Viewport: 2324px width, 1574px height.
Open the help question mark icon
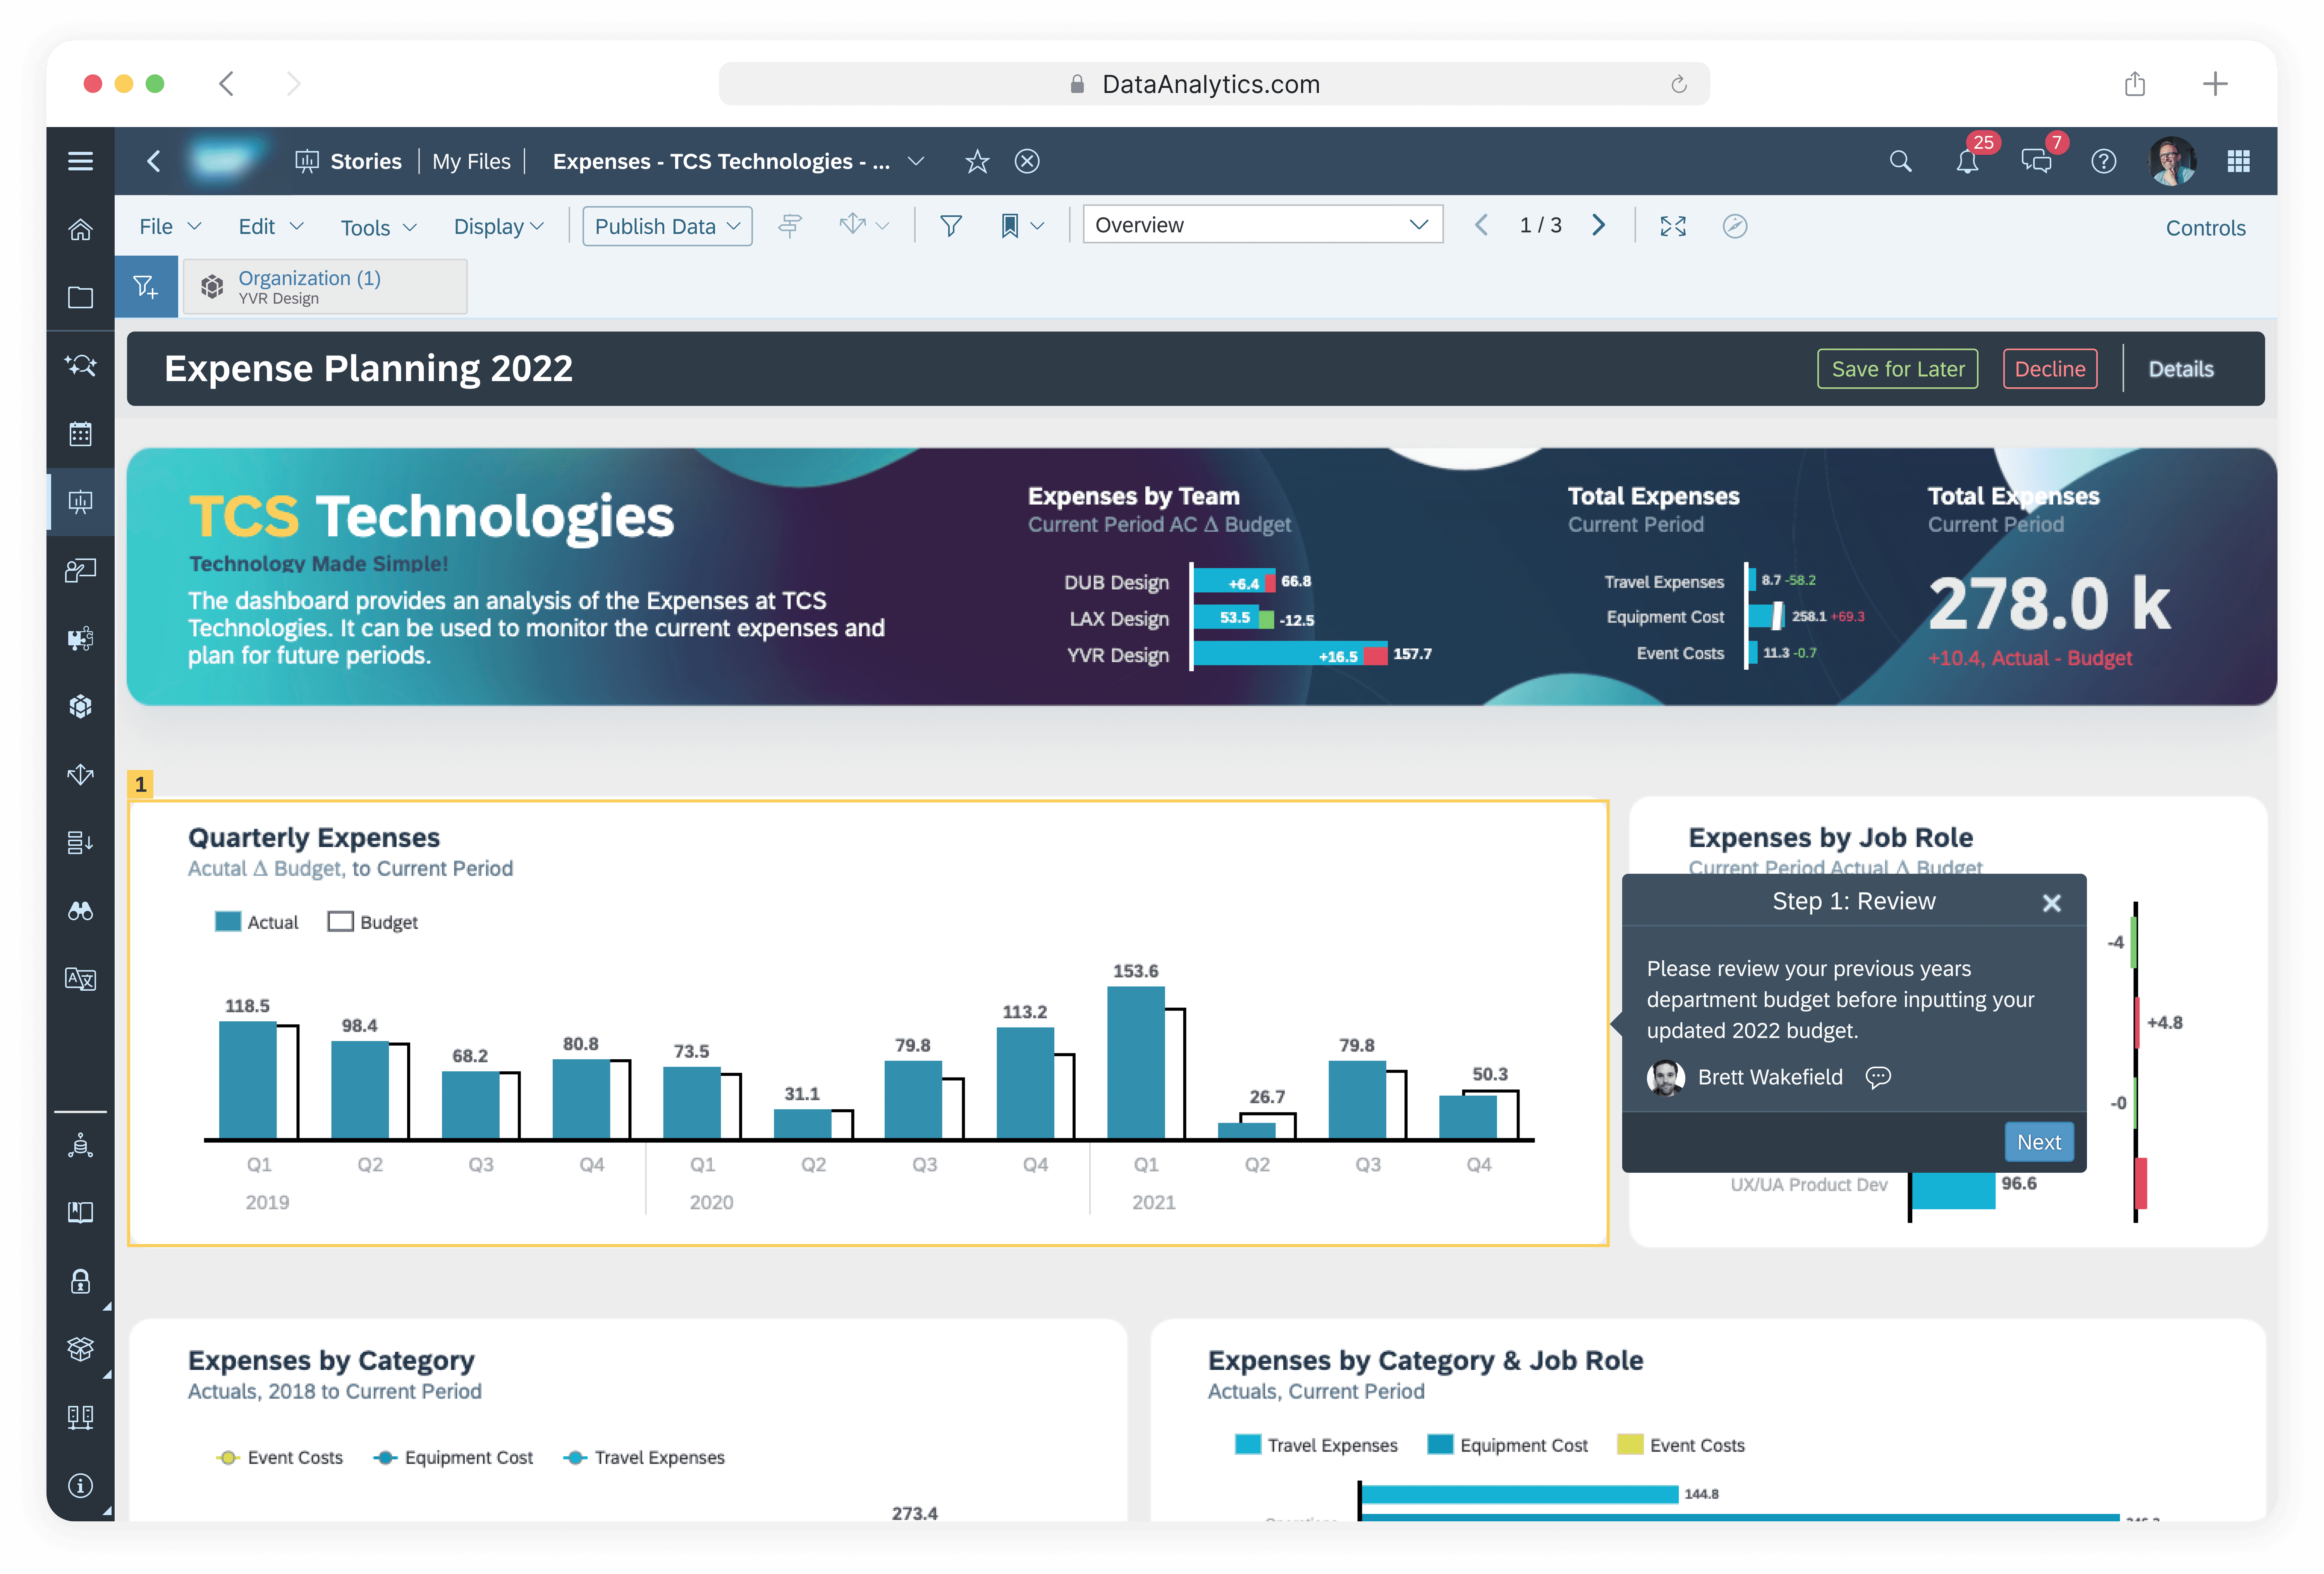pos(2104,161)
